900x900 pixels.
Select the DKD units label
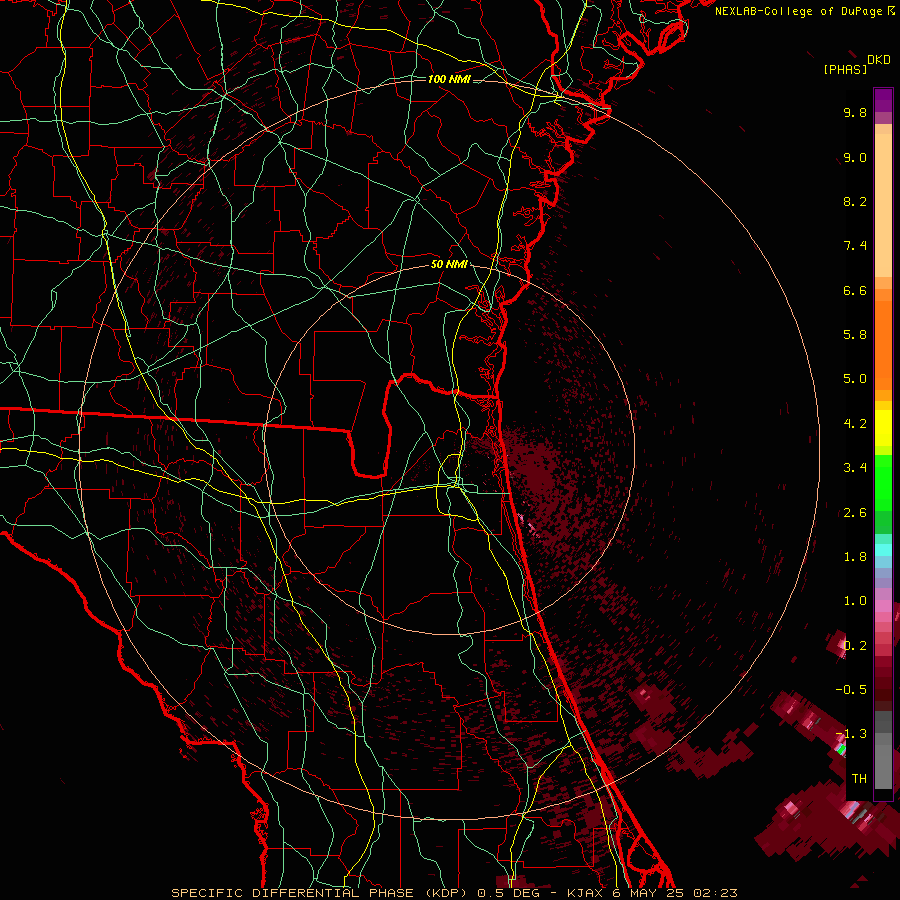click(879, 60)
